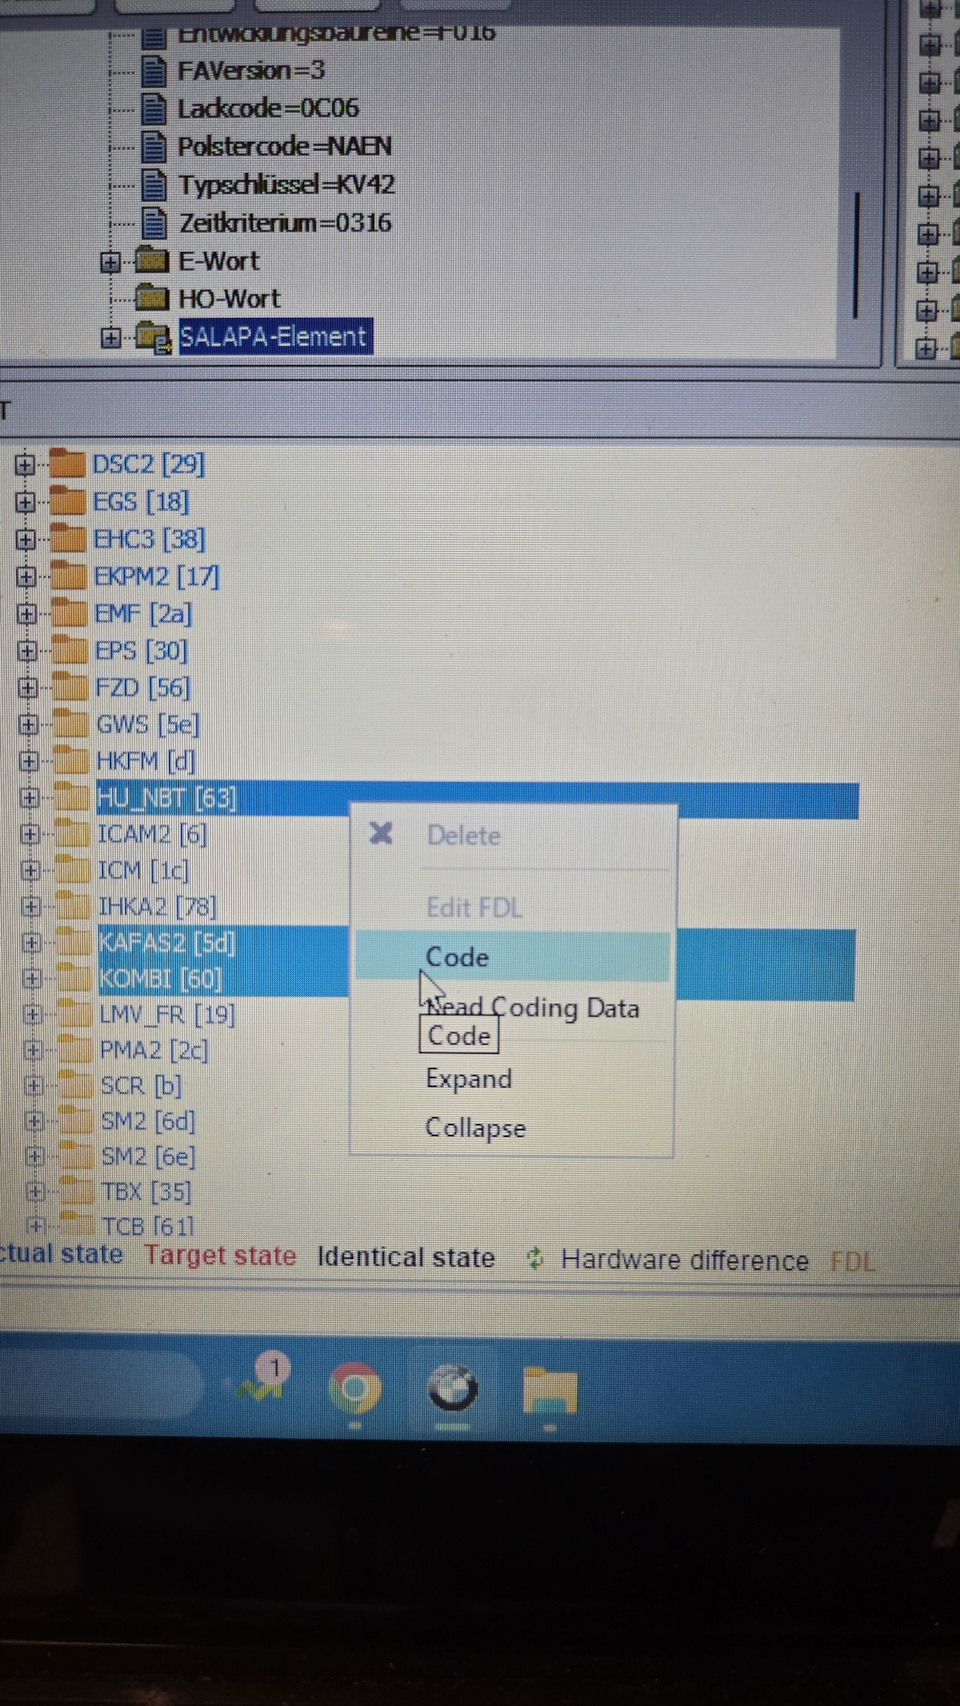Click the vertical scrollbar of the FA tree panel

pos(857,255)
